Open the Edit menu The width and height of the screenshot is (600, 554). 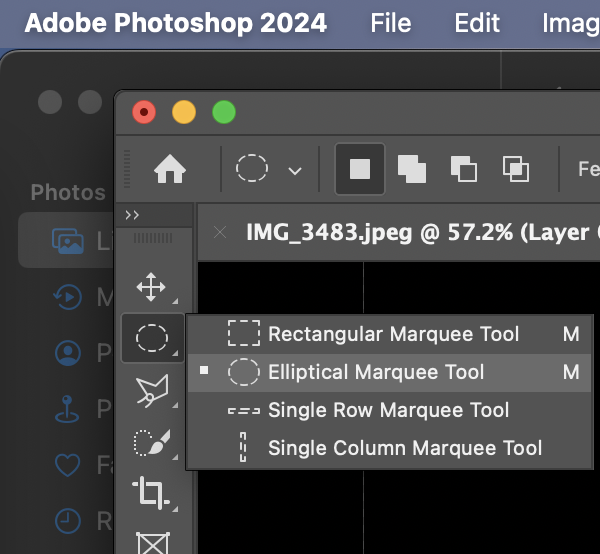tap(477, 23)
